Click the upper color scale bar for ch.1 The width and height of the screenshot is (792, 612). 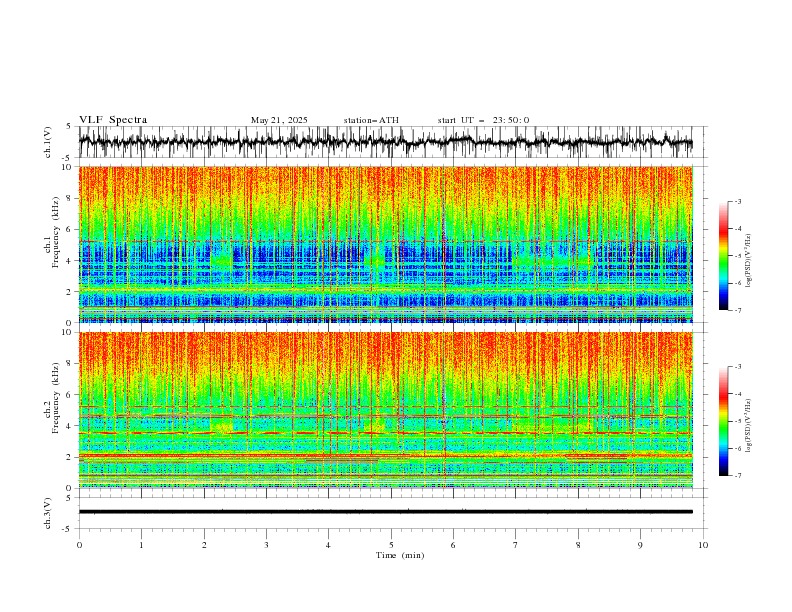pyautogui.click(x=724, y=255)
